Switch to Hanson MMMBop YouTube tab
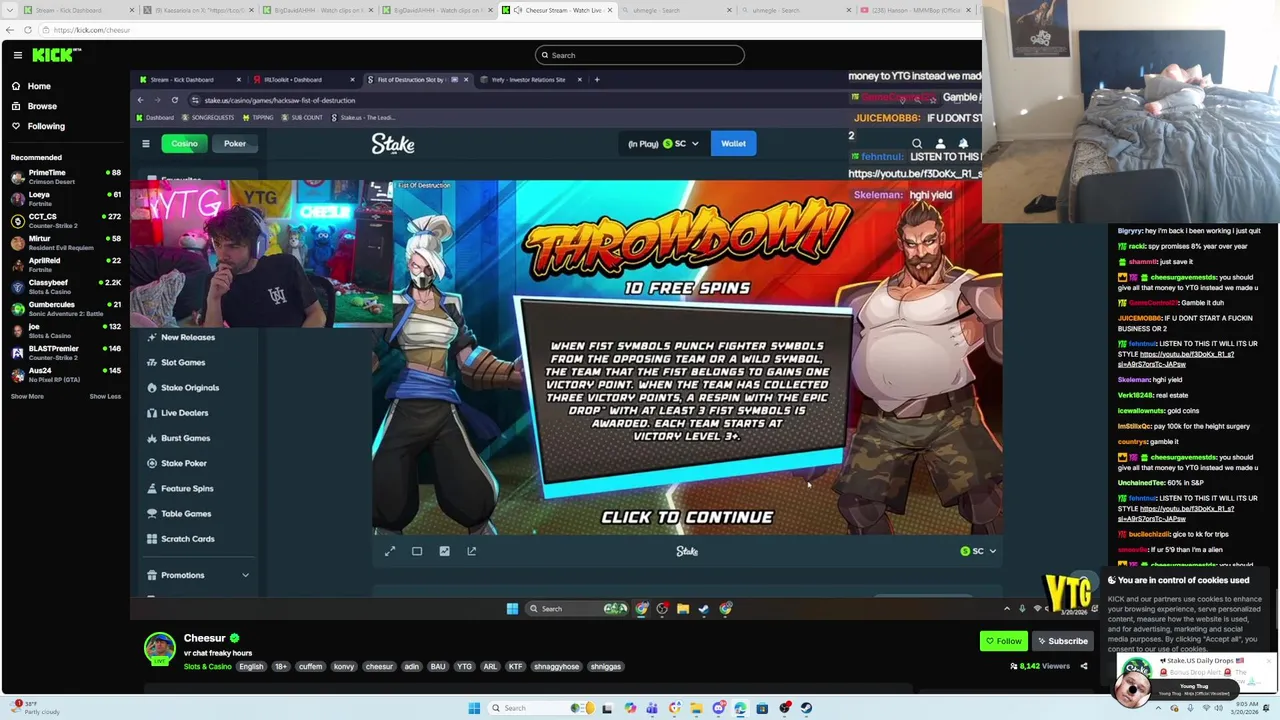The height and width of the screenshot is (720, 1280). [915, 10]
